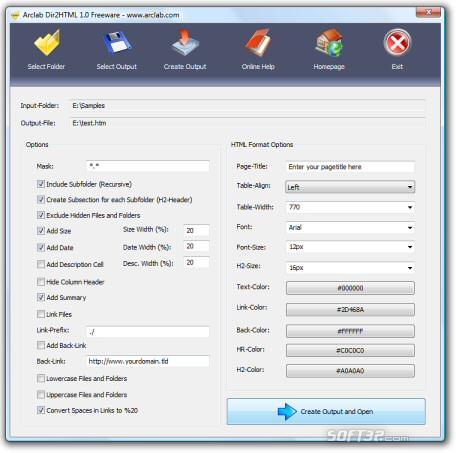The width and height of the screenshot is (456, 453).
Task: Close the Dir2HTML window
Action: [x=428, y=12]
